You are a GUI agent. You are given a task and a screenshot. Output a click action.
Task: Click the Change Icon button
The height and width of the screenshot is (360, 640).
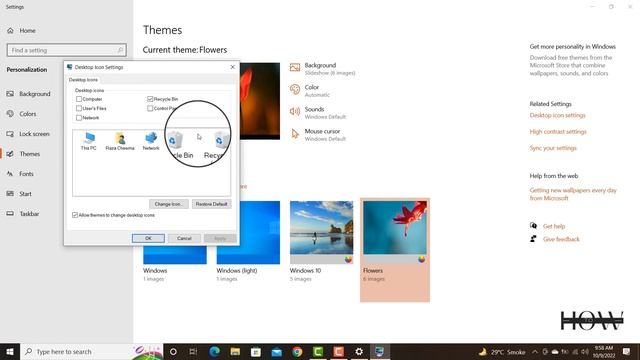[x=169, y=204]
